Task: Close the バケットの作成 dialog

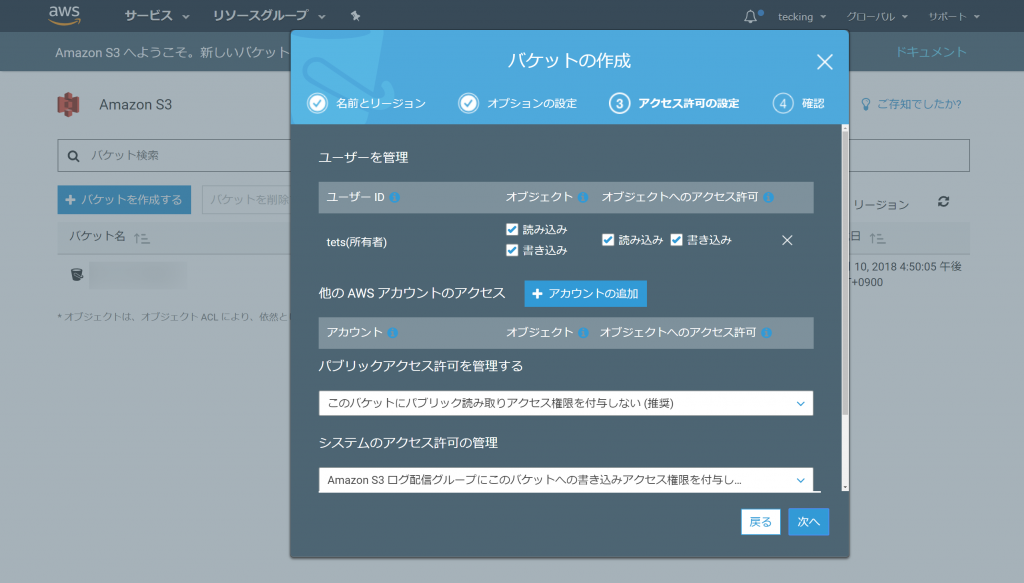Action: click(x=824, y=62)
